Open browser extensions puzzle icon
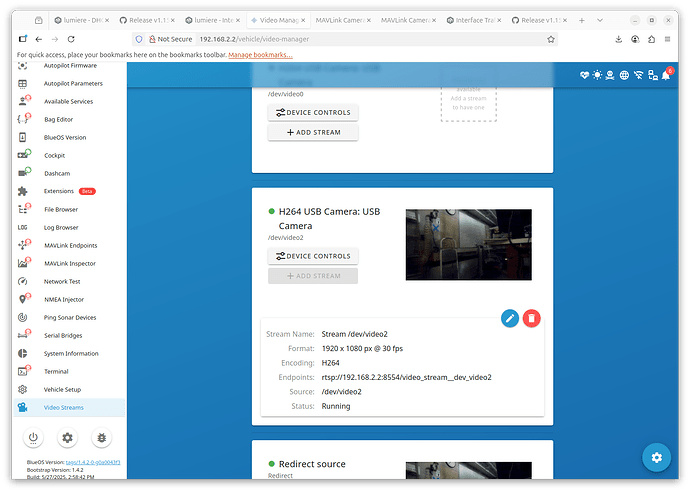The image size is (690, 491). coord(651,39)
